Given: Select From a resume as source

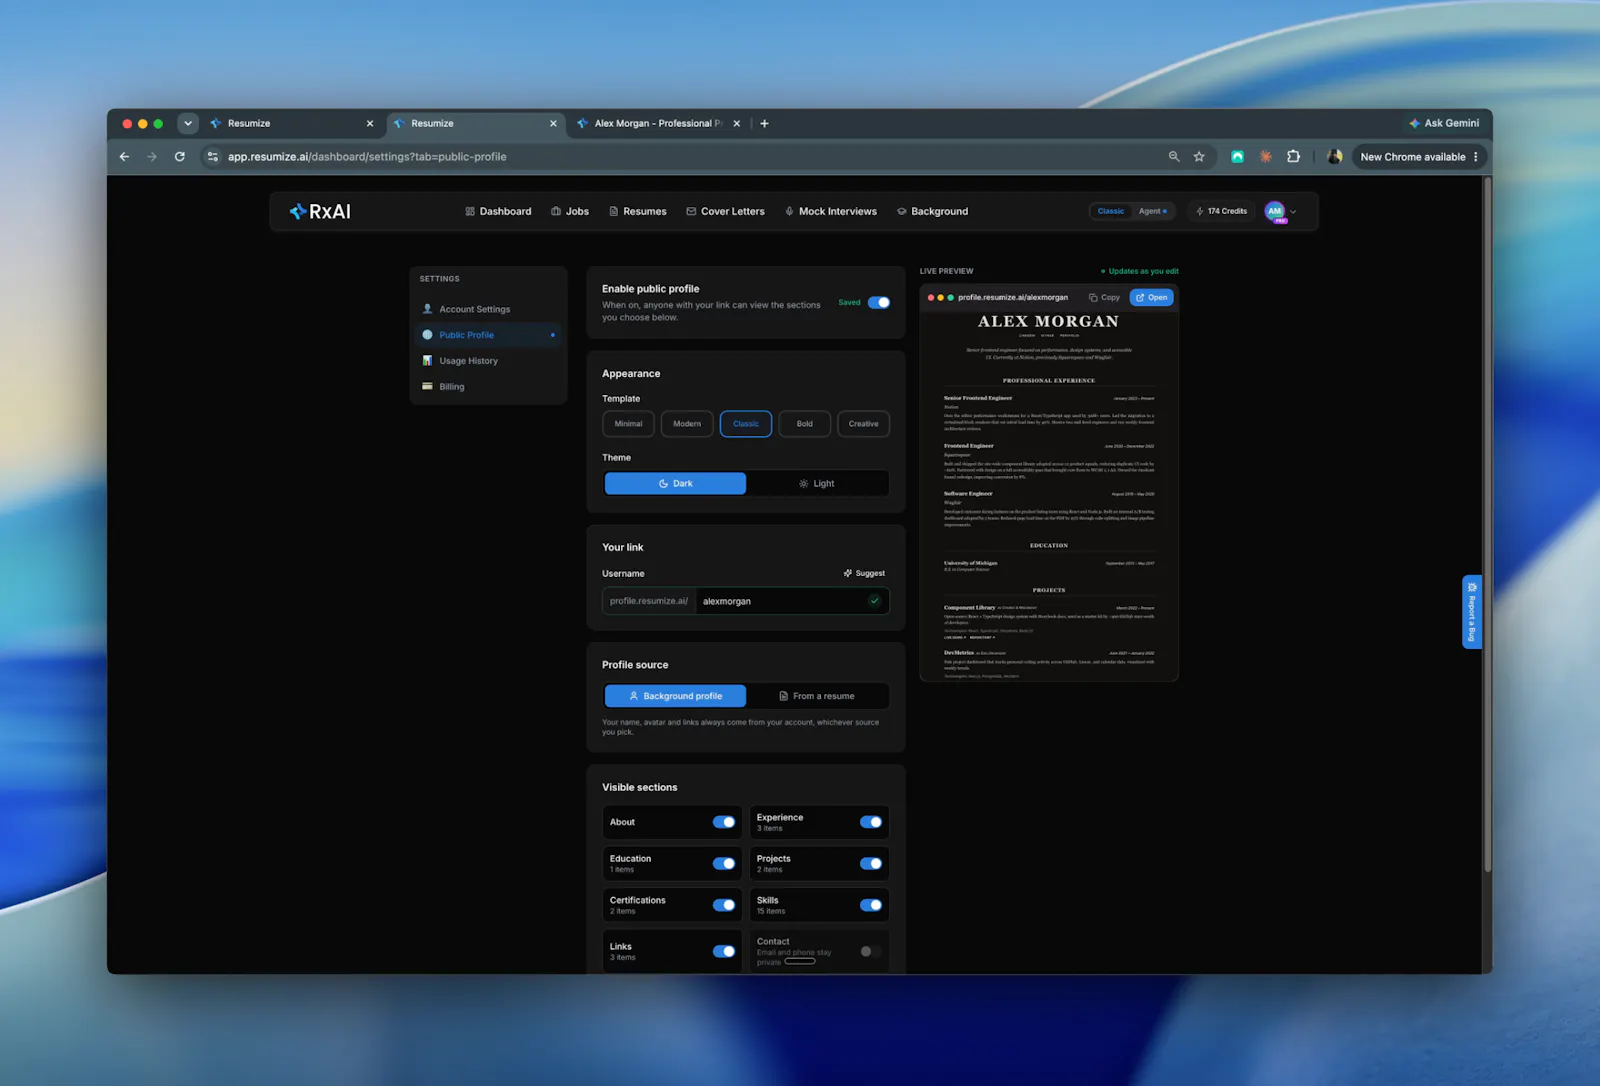Looking at the screenshot, I should pos(817,696).
